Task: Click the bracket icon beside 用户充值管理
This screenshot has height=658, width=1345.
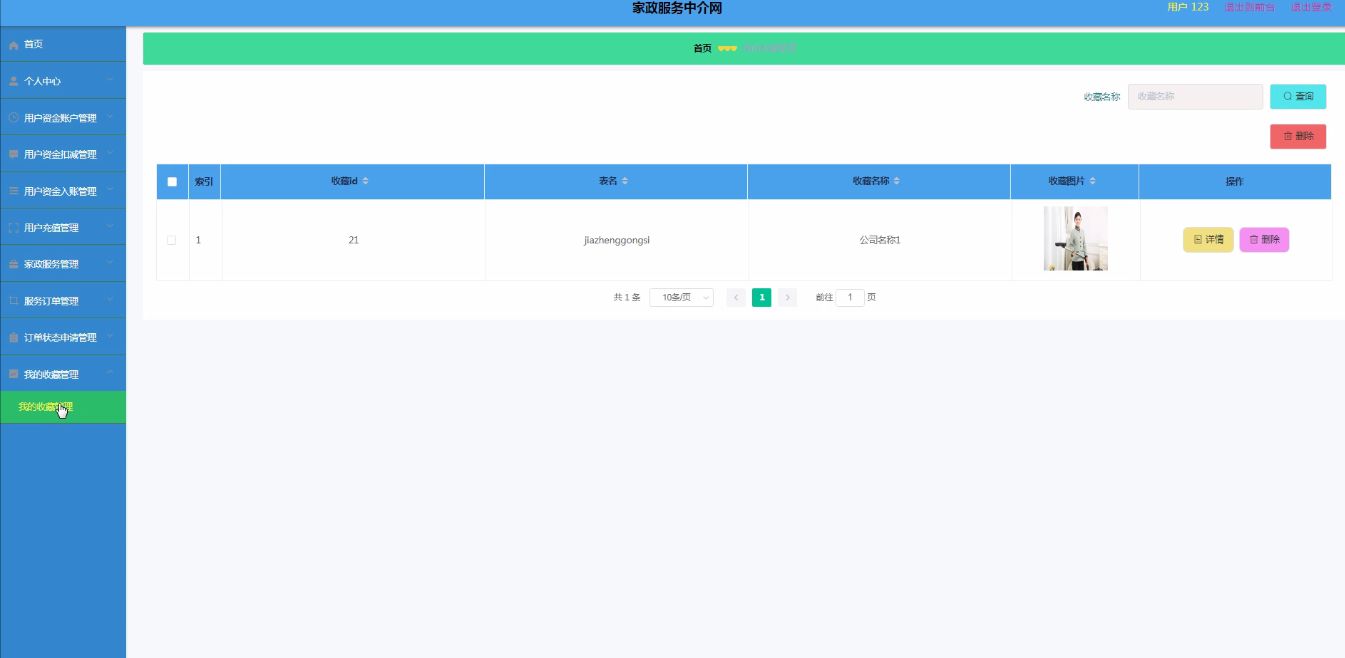Action: 13,228
